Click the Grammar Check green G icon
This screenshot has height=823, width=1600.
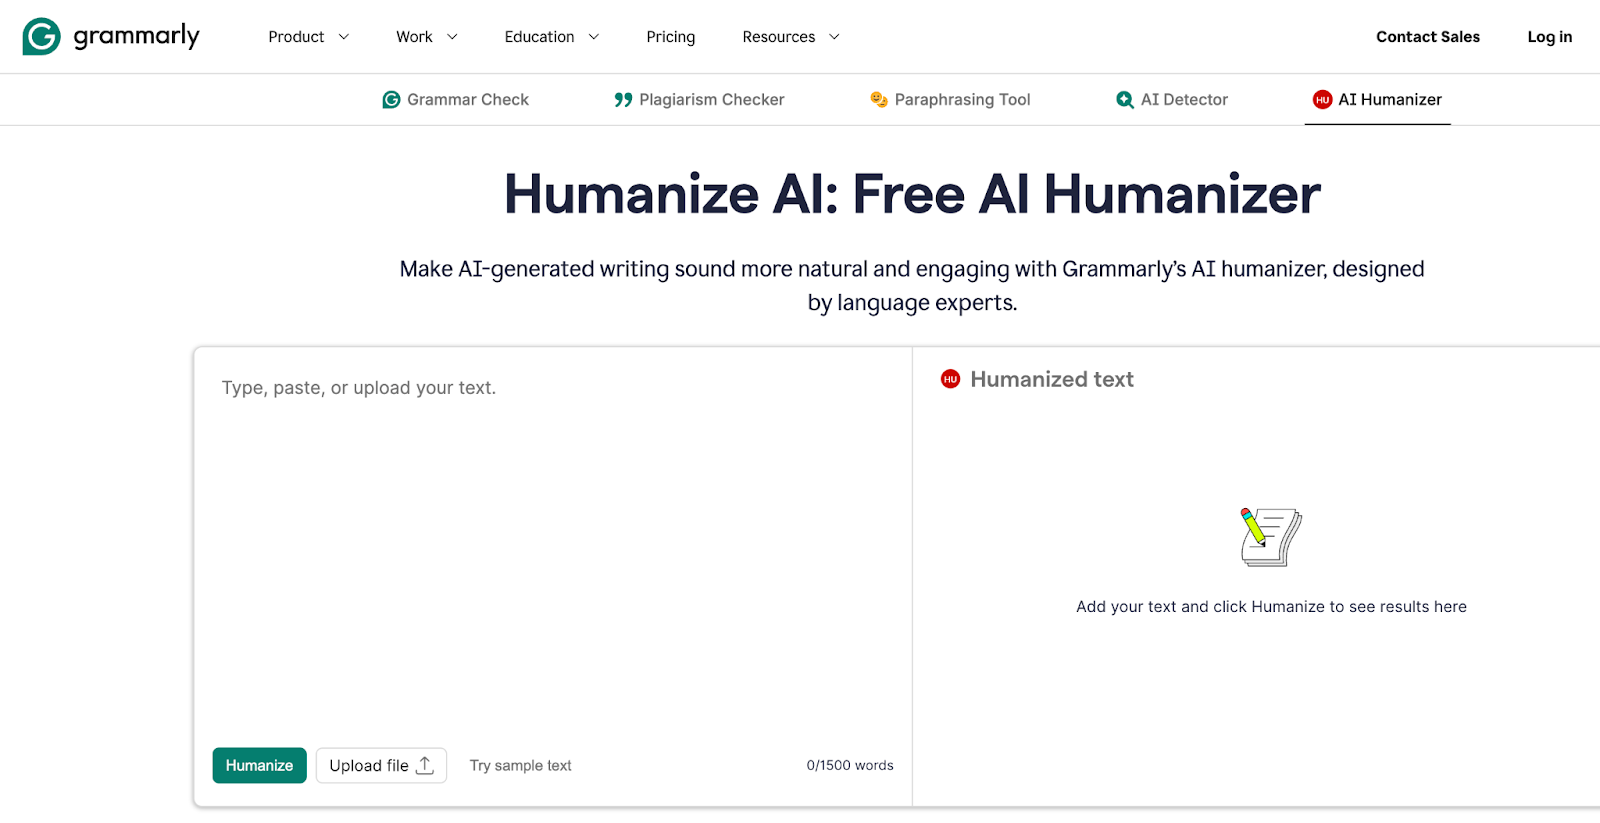click(391, 100)
